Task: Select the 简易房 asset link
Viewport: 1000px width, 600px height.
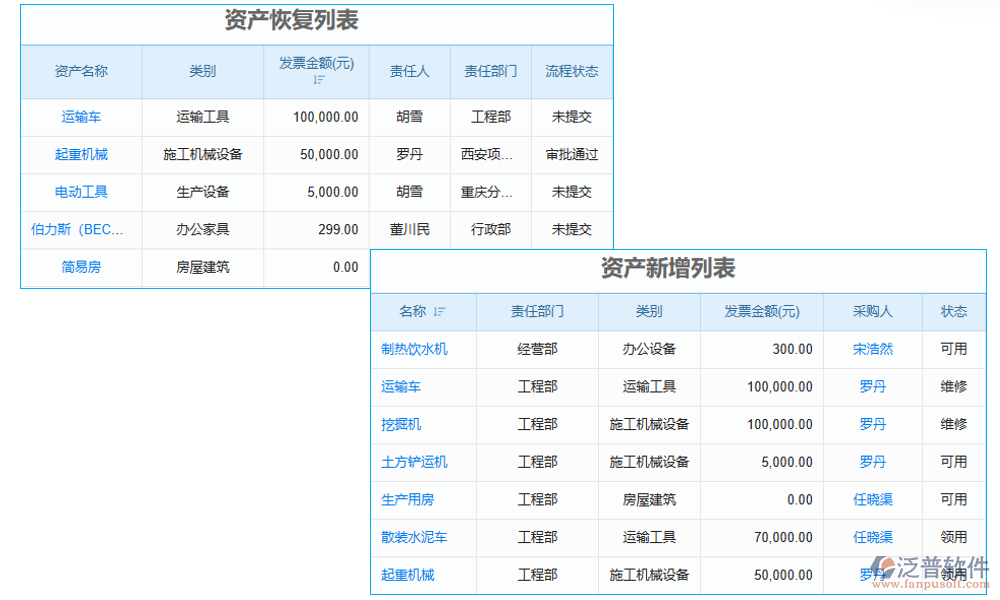Action: [81, 267]
